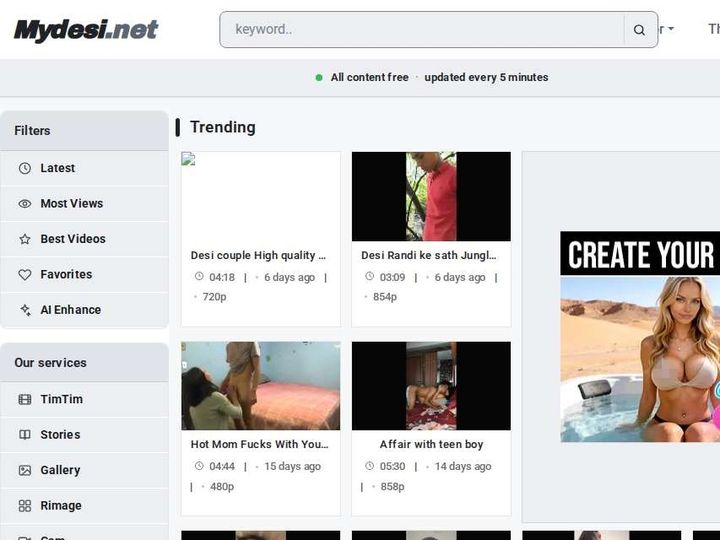Click the Our services panel heading

51,363
